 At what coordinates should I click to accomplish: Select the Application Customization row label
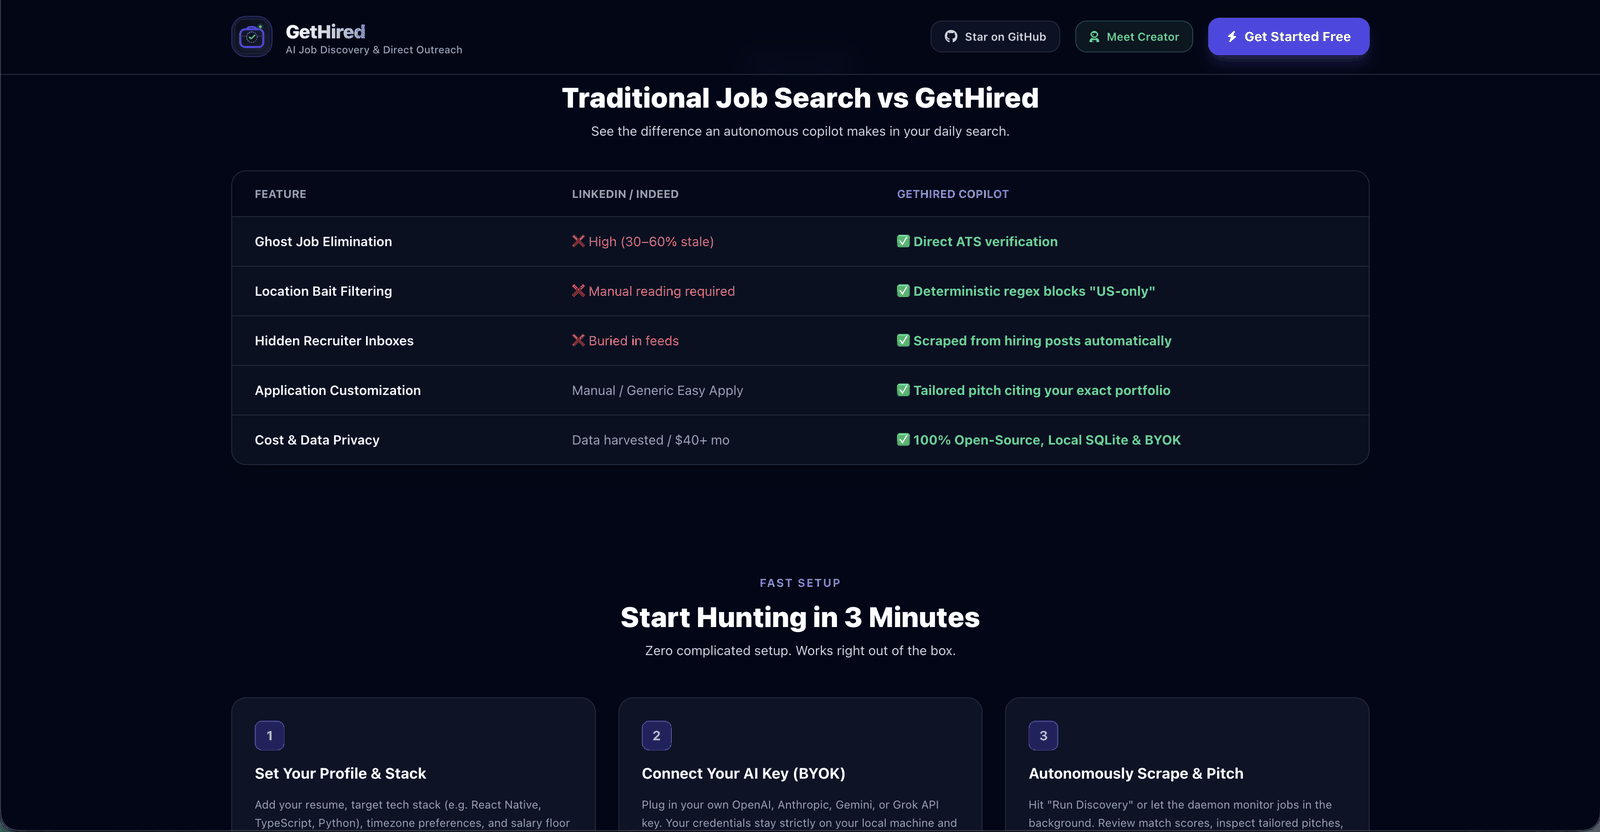coord(338,391)
